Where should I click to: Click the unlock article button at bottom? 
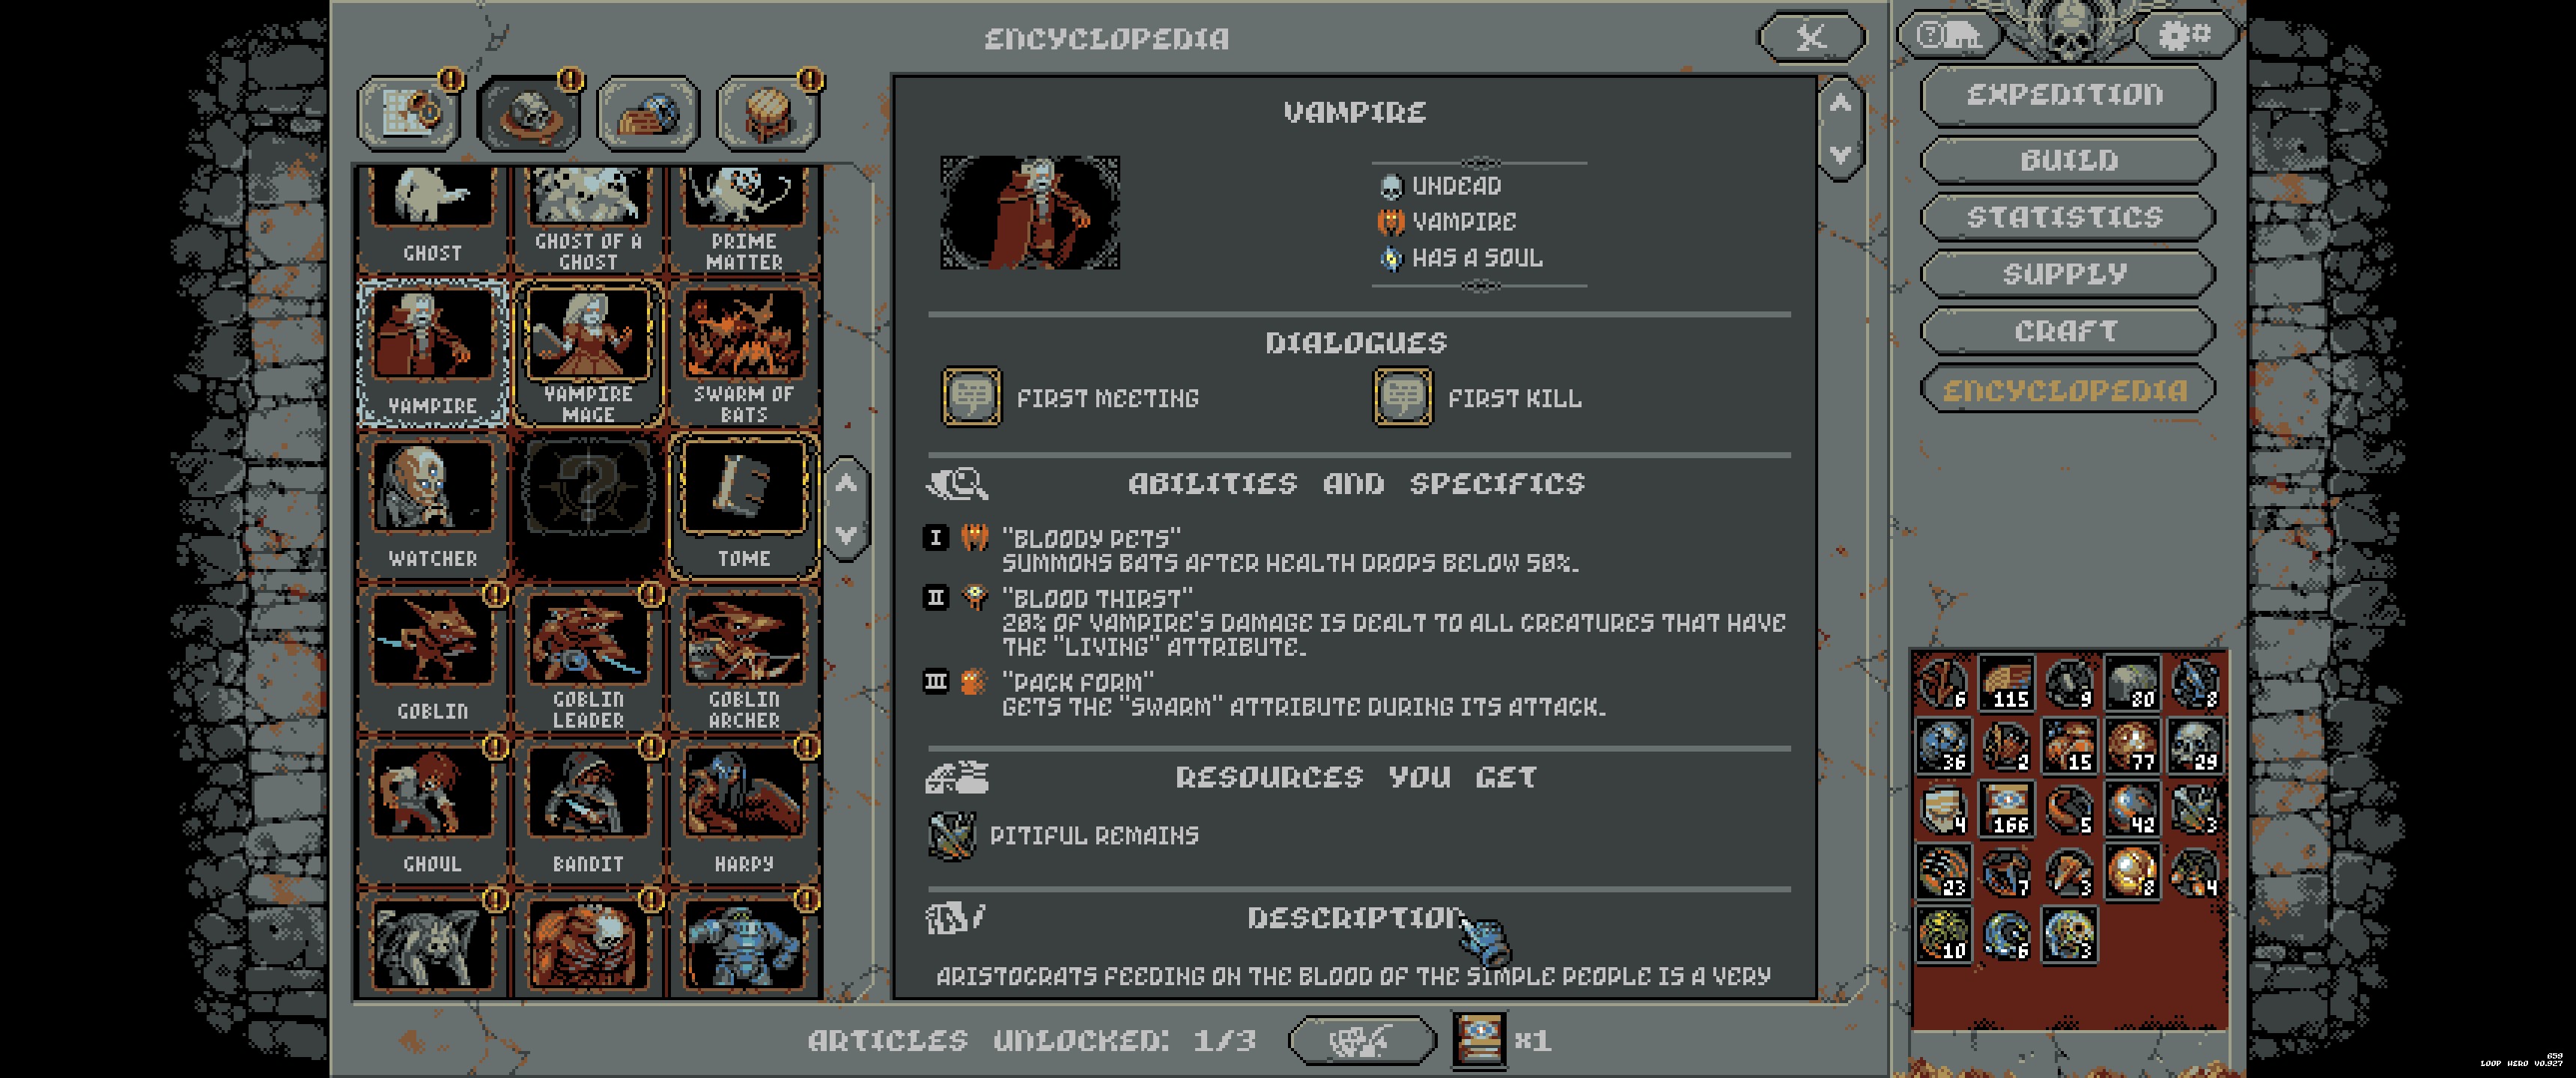[1361, 1041]
